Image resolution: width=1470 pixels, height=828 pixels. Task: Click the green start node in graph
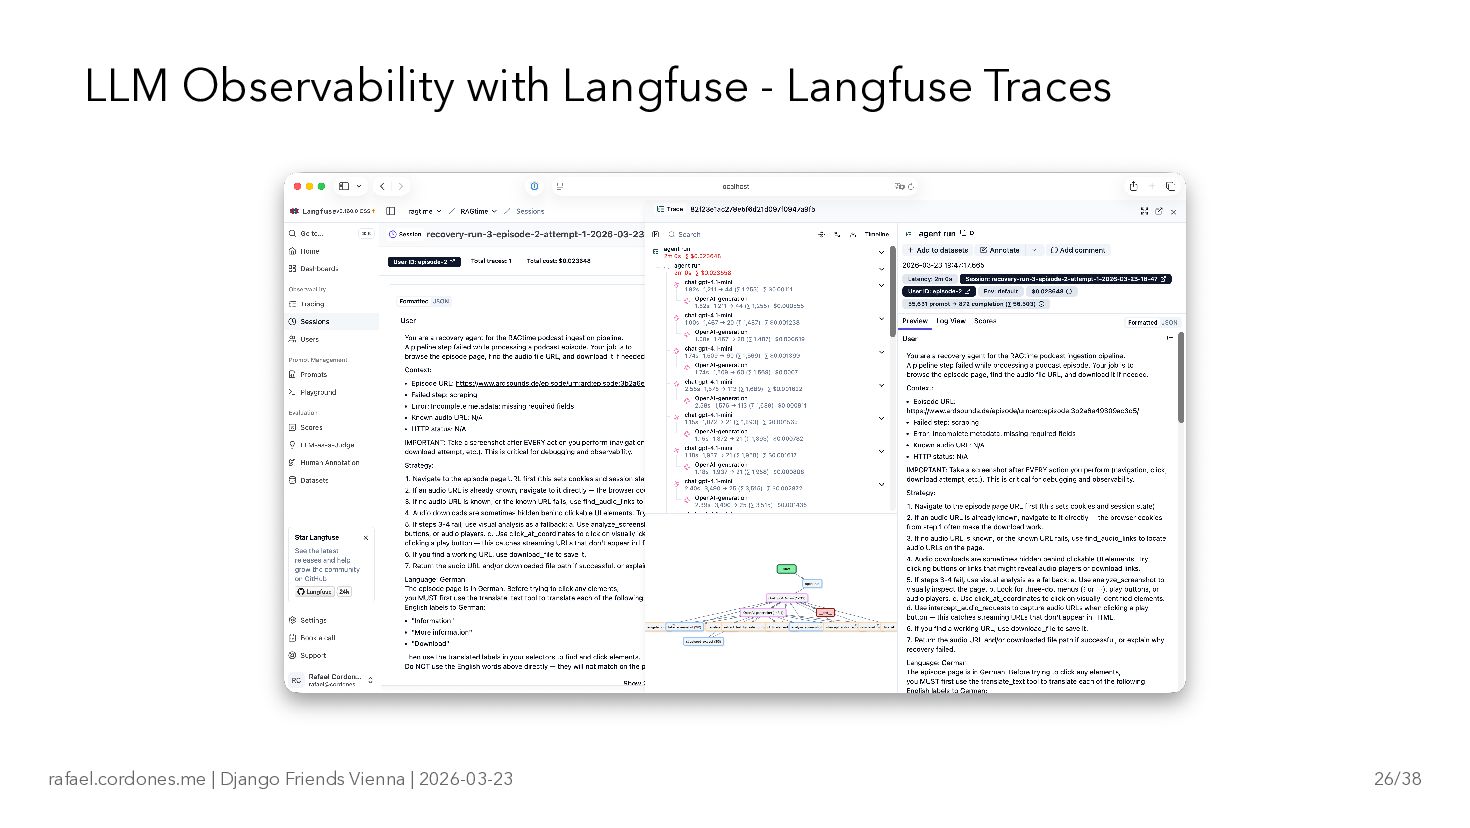[786, 569]
